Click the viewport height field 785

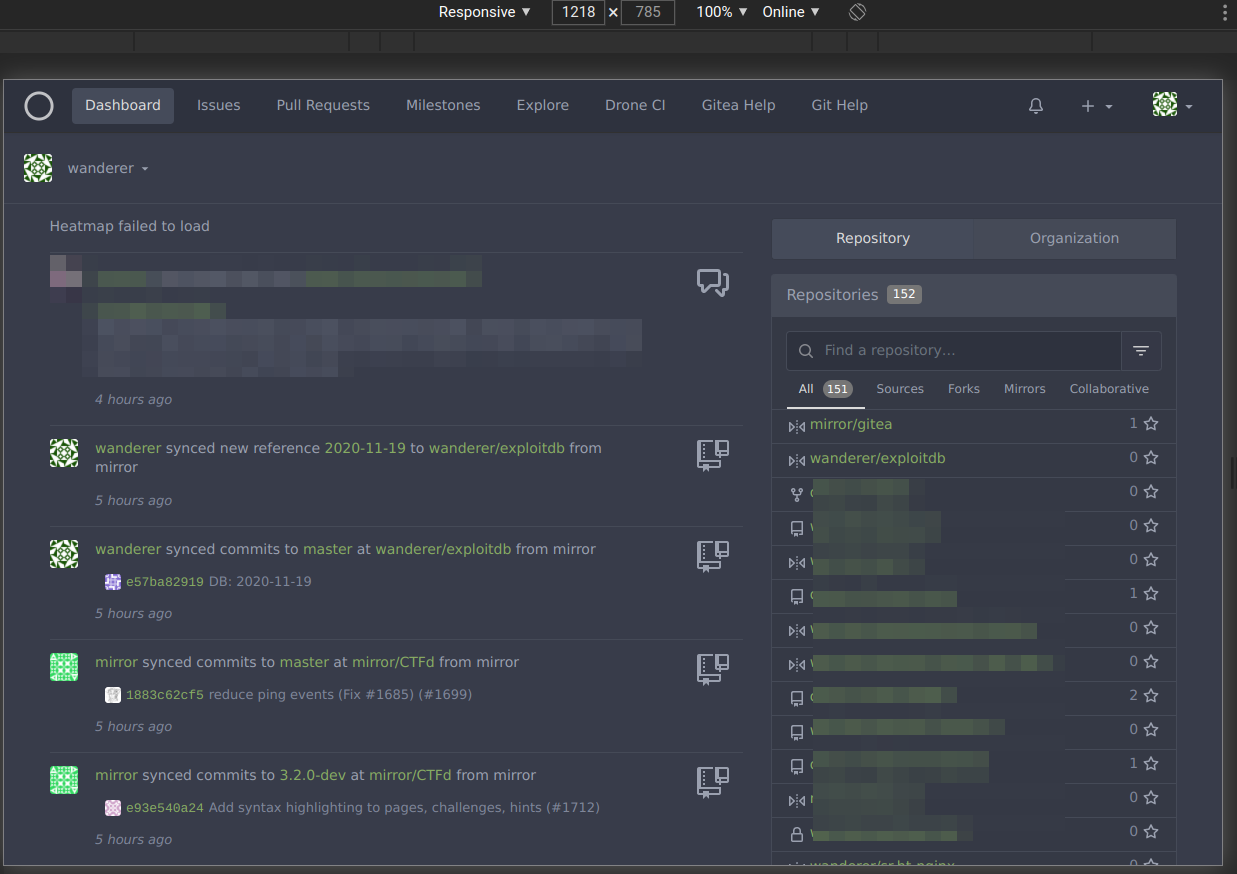point(648,12)
